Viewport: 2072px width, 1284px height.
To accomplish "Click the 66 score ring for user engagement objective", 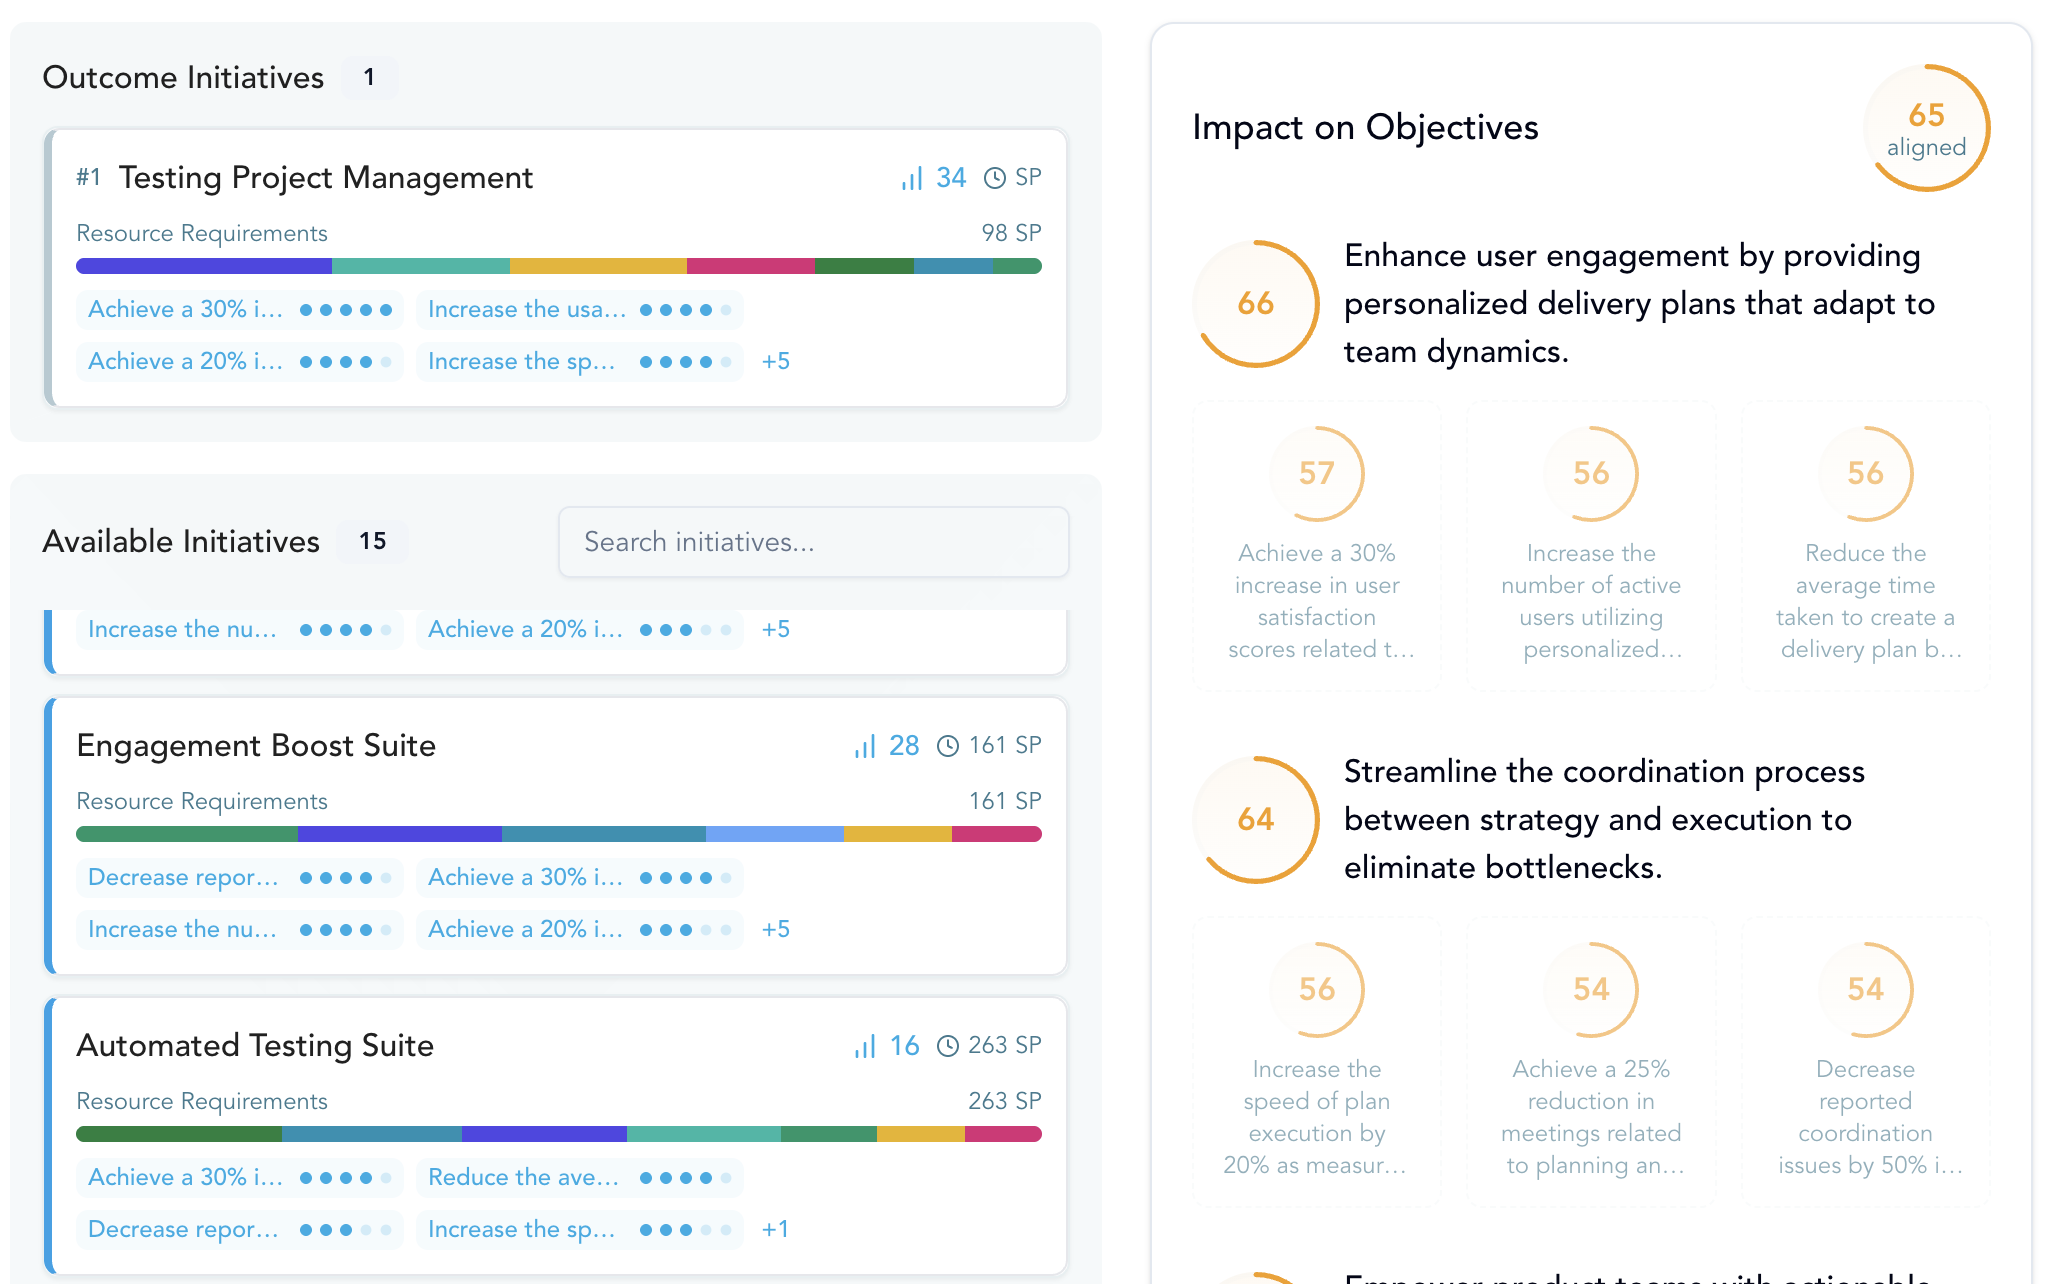I will point(1256,303).
